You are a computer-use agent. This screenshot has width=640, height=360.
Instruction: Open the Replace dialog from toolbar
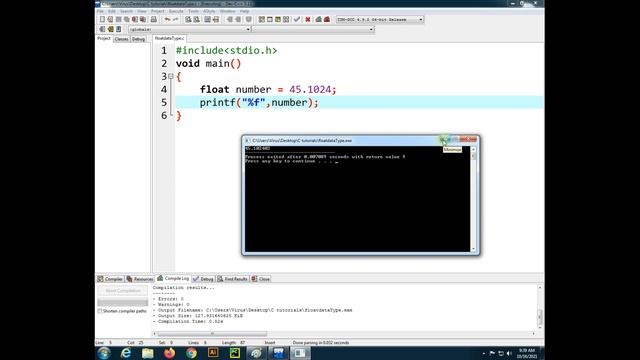tap(196, 19)
